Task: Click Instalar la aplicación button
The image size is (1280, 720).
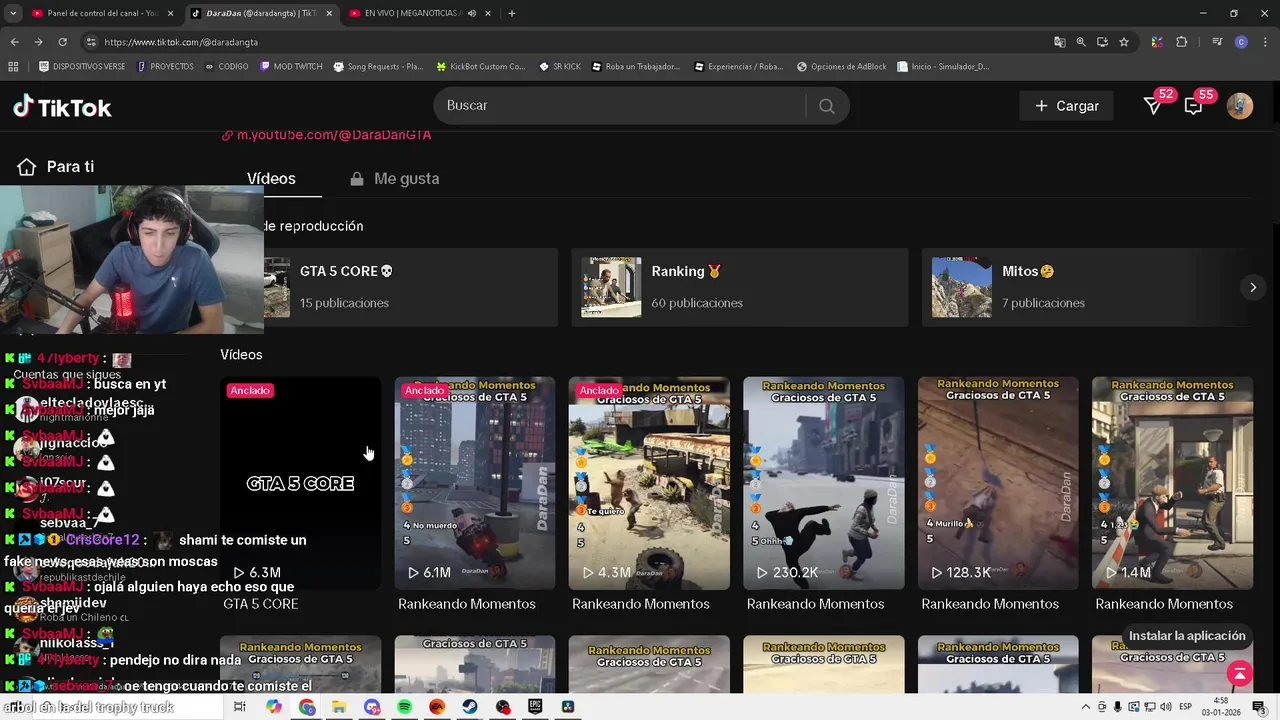Action: pyautogui.click(x=1187, y=636)
